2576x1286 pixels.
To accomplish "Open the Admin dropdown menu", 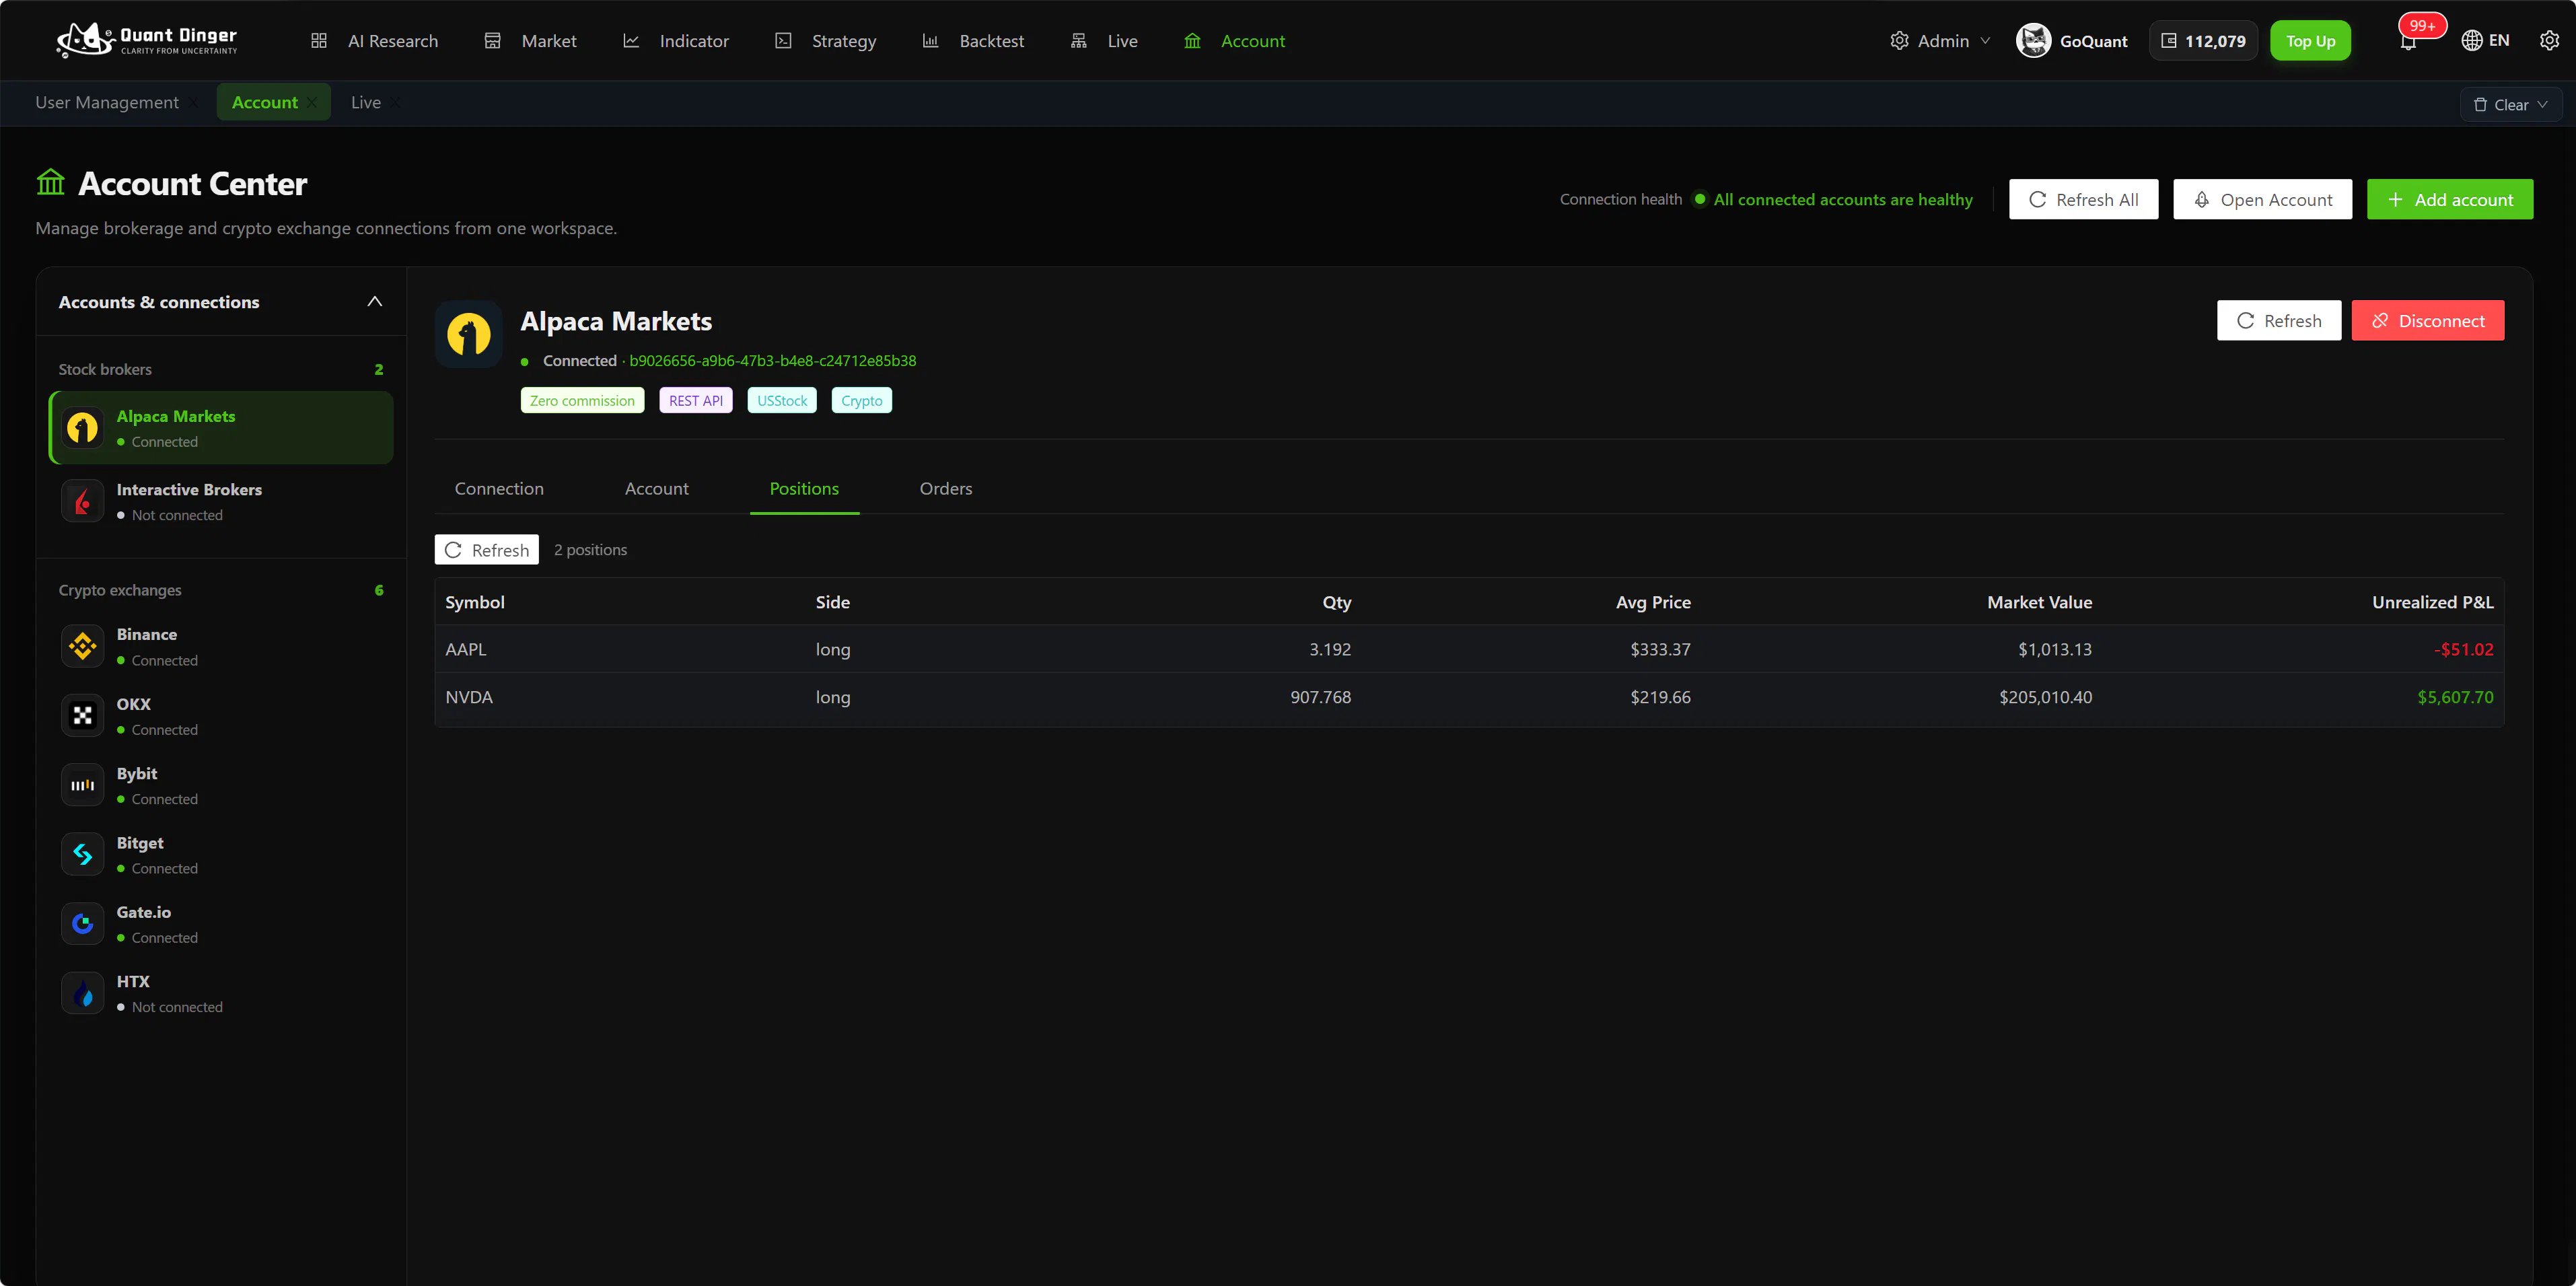I will tap(1940, 41).
